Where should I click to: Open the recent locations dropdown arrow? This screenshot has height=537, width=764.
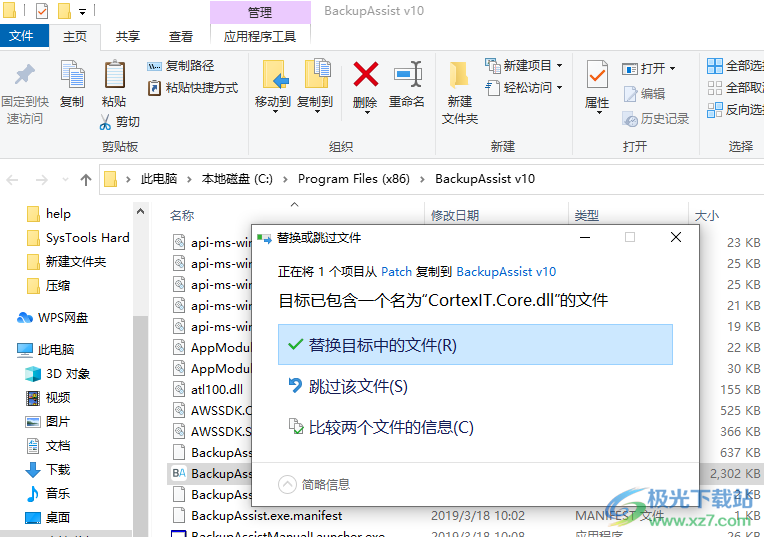click(x=65, y=180)
